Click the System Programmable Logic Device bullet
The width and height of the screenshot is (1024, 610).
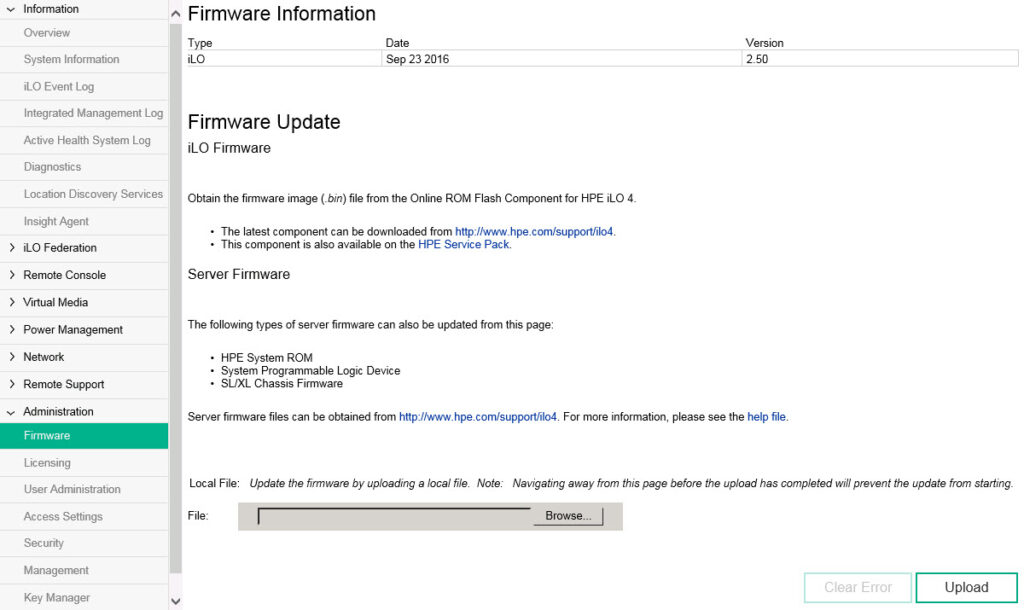pyautogui.click(x=310, y=370)
